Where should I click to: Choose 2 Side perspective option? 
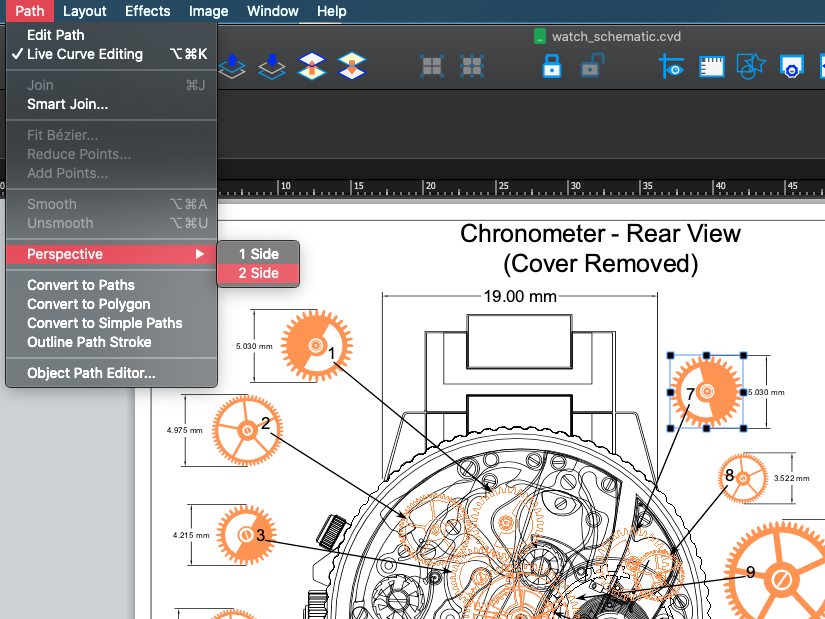[x=258, y=273]
